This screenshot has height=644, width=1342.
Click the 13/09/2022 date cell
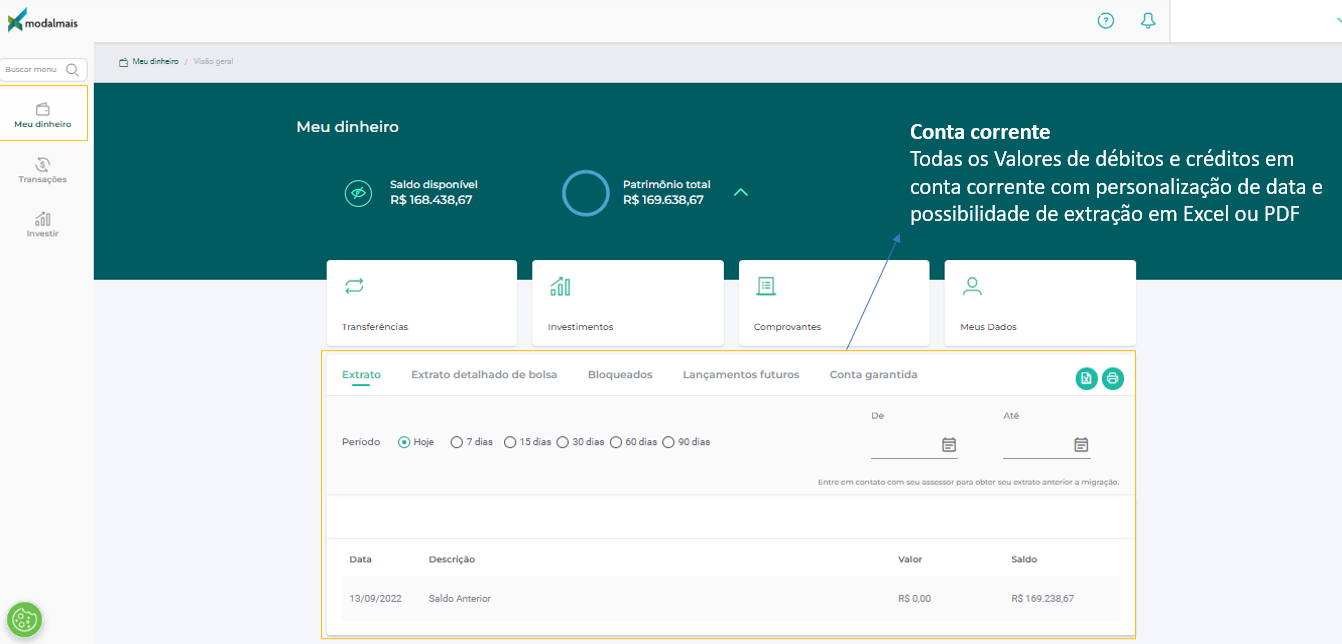pyautogui.click(x=375, y=599)
